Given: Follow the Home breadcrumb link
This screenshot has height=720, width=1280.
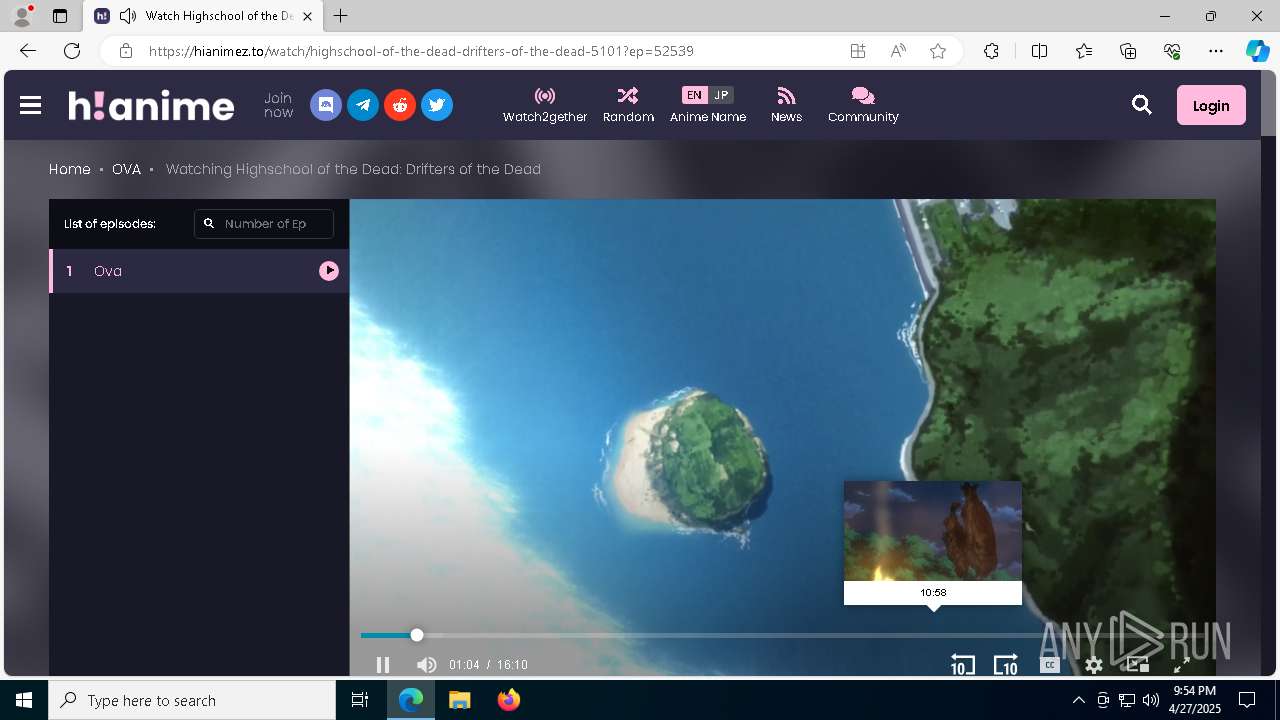Looking at the screenshot, I should click(70, 169).
